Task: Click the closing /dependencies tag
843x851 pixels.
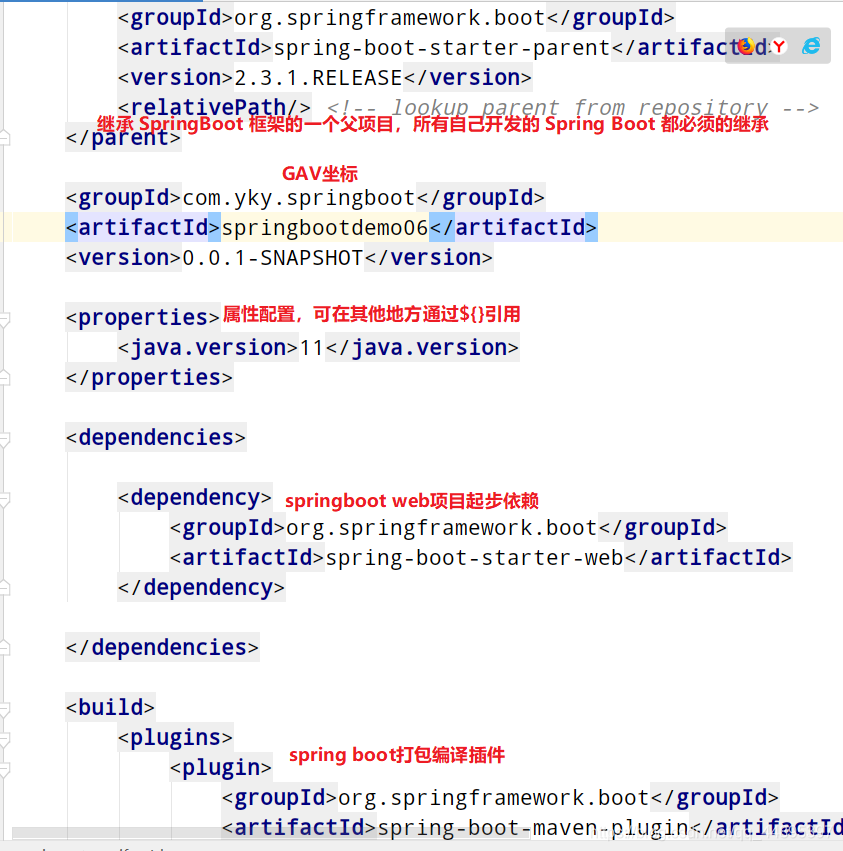Action: [162, 647]
